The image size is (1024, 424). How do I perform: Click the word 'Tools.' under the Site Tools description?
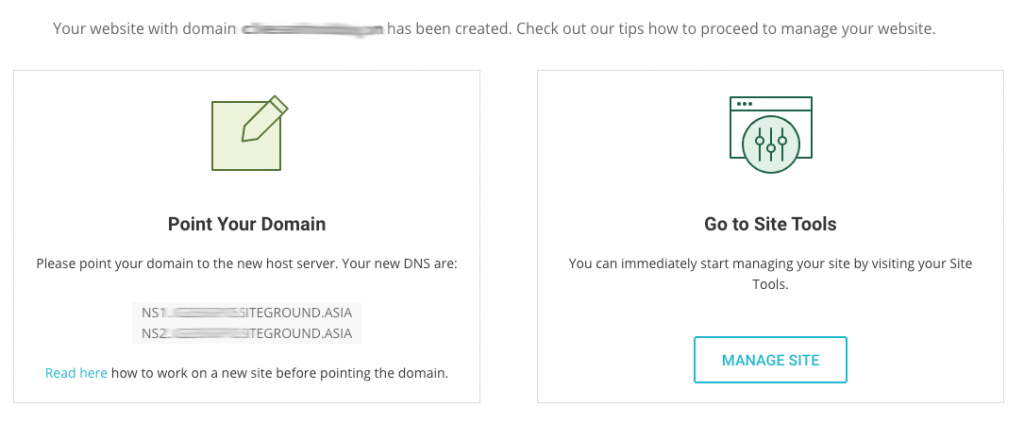(x=771, y=285)
